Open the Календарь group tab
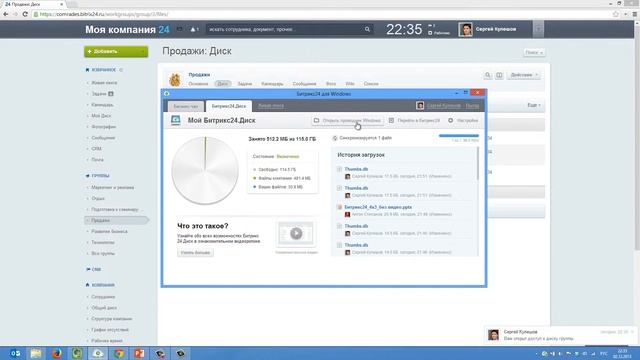Viewport: 640px width, 360px height. click(272, 84)
